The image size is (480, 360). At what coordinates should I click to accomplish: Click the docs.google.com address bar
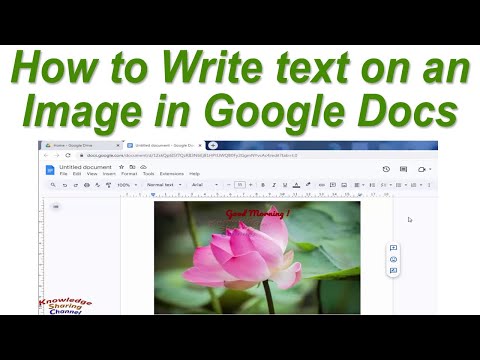pos(192,155)
